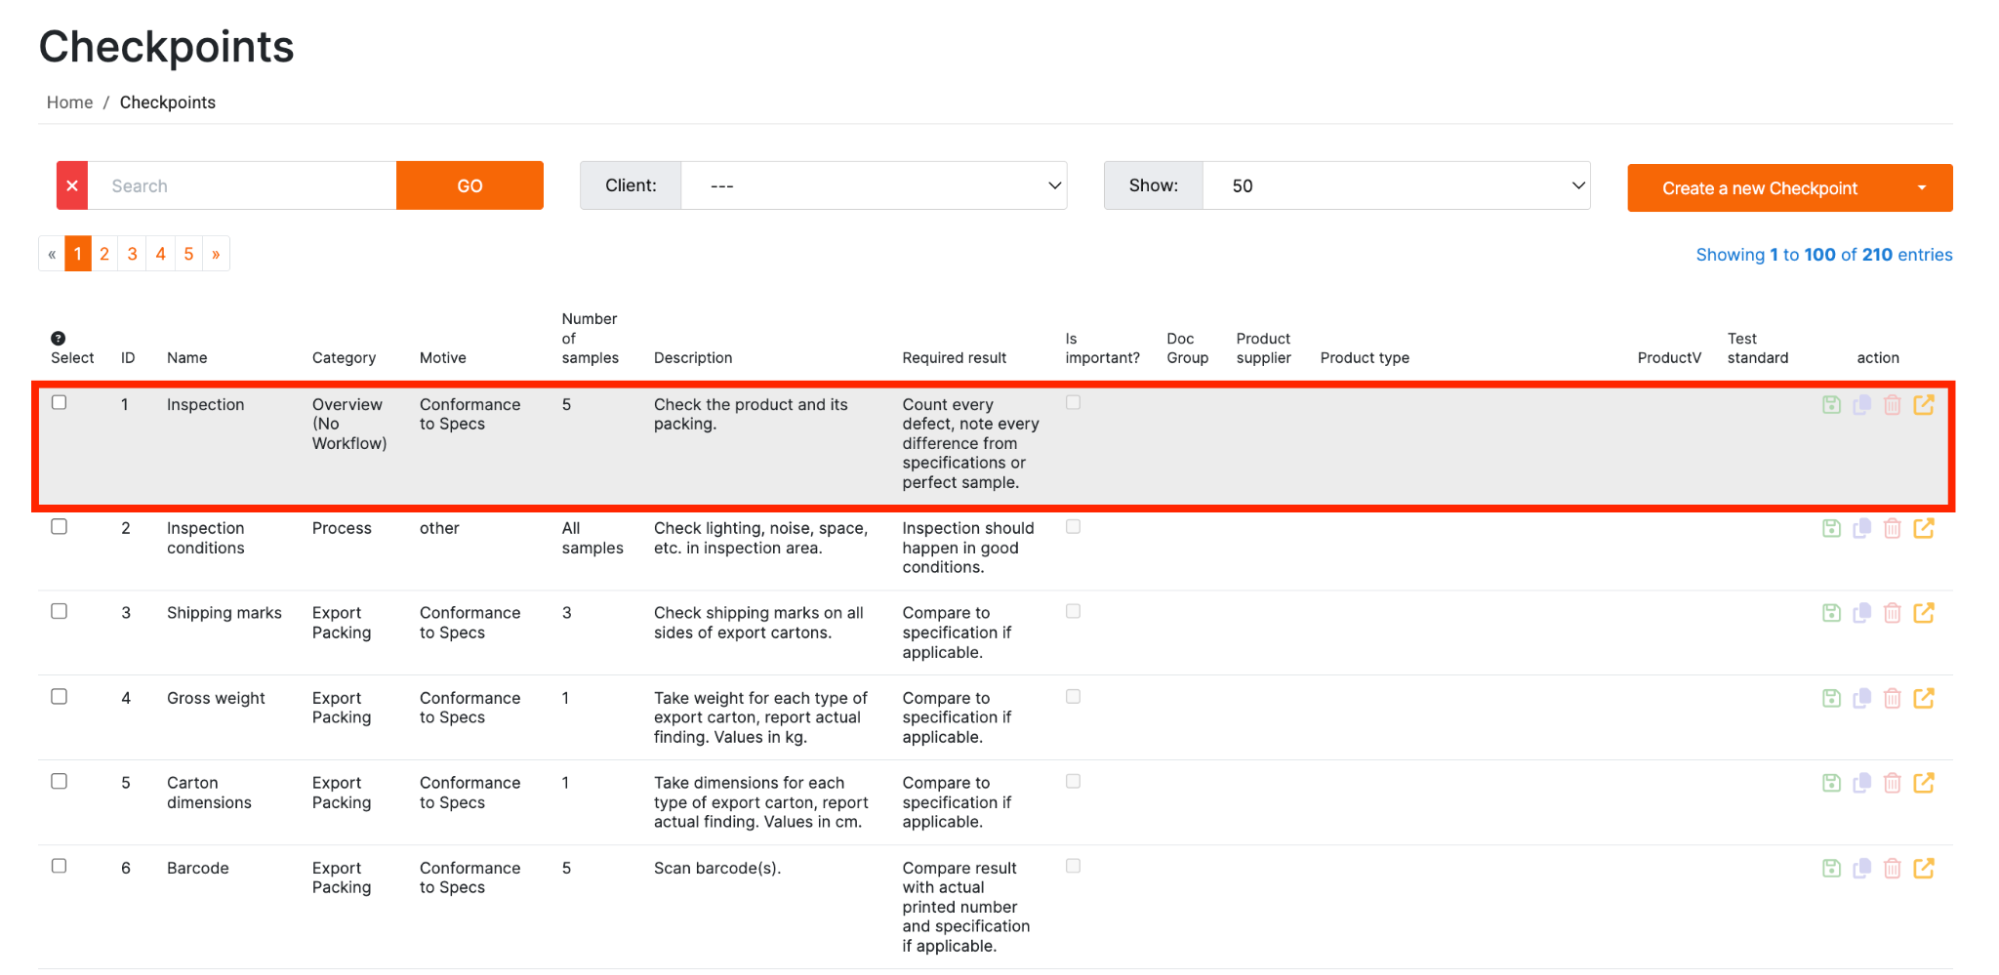Tick the select checkbox for Inspection row
The width and height of the screenshot is (1999, 975).
pyautogui.click(x=59, y=403)
